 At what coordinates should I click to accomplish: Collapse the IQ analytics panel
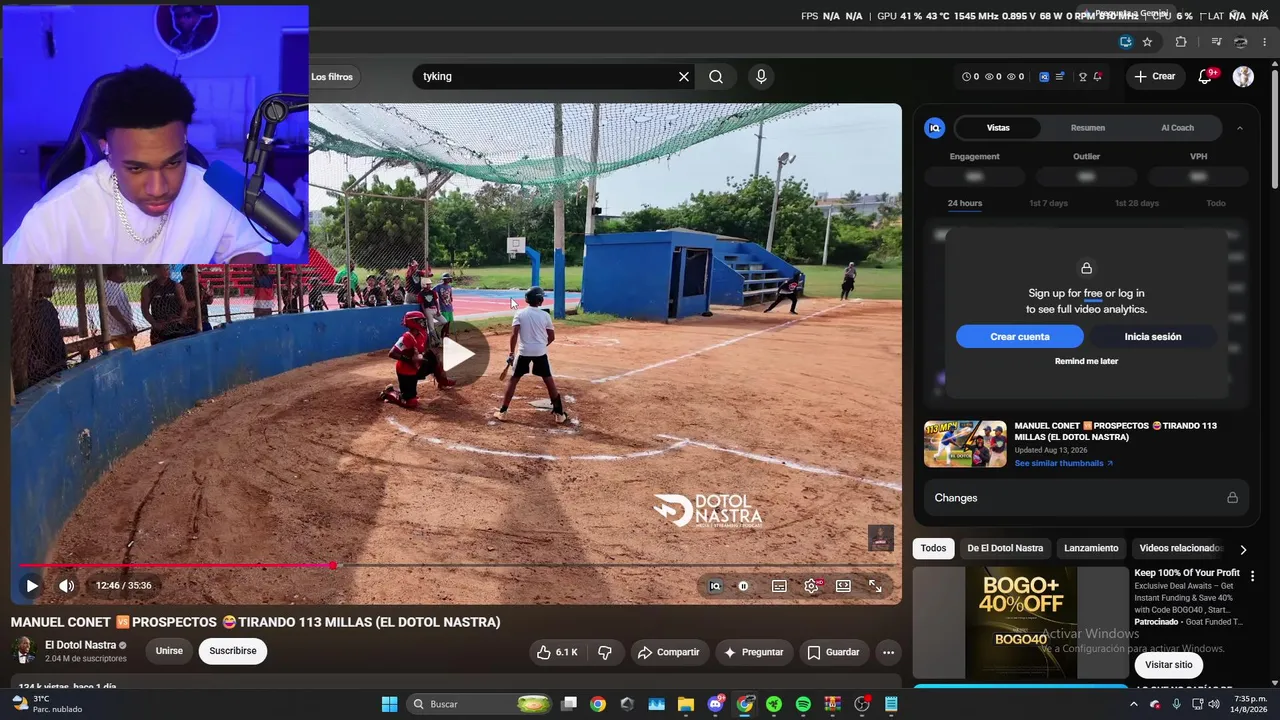coord(1240,128)
